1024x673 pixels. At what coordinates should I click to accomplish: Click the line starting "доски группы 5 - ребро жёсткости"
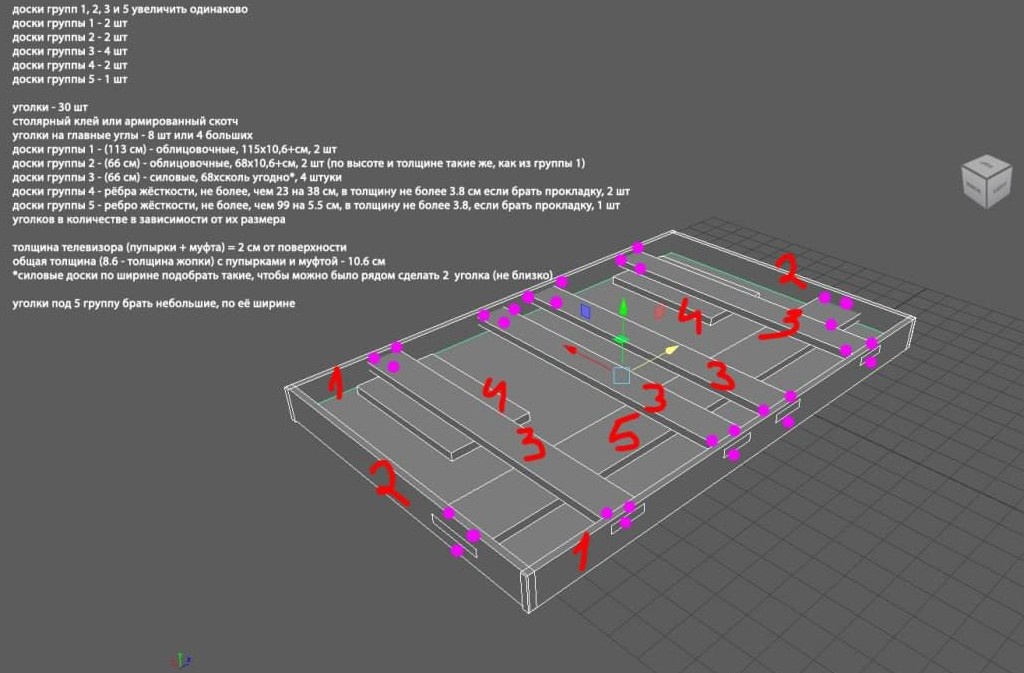click(x=316, y=206)
